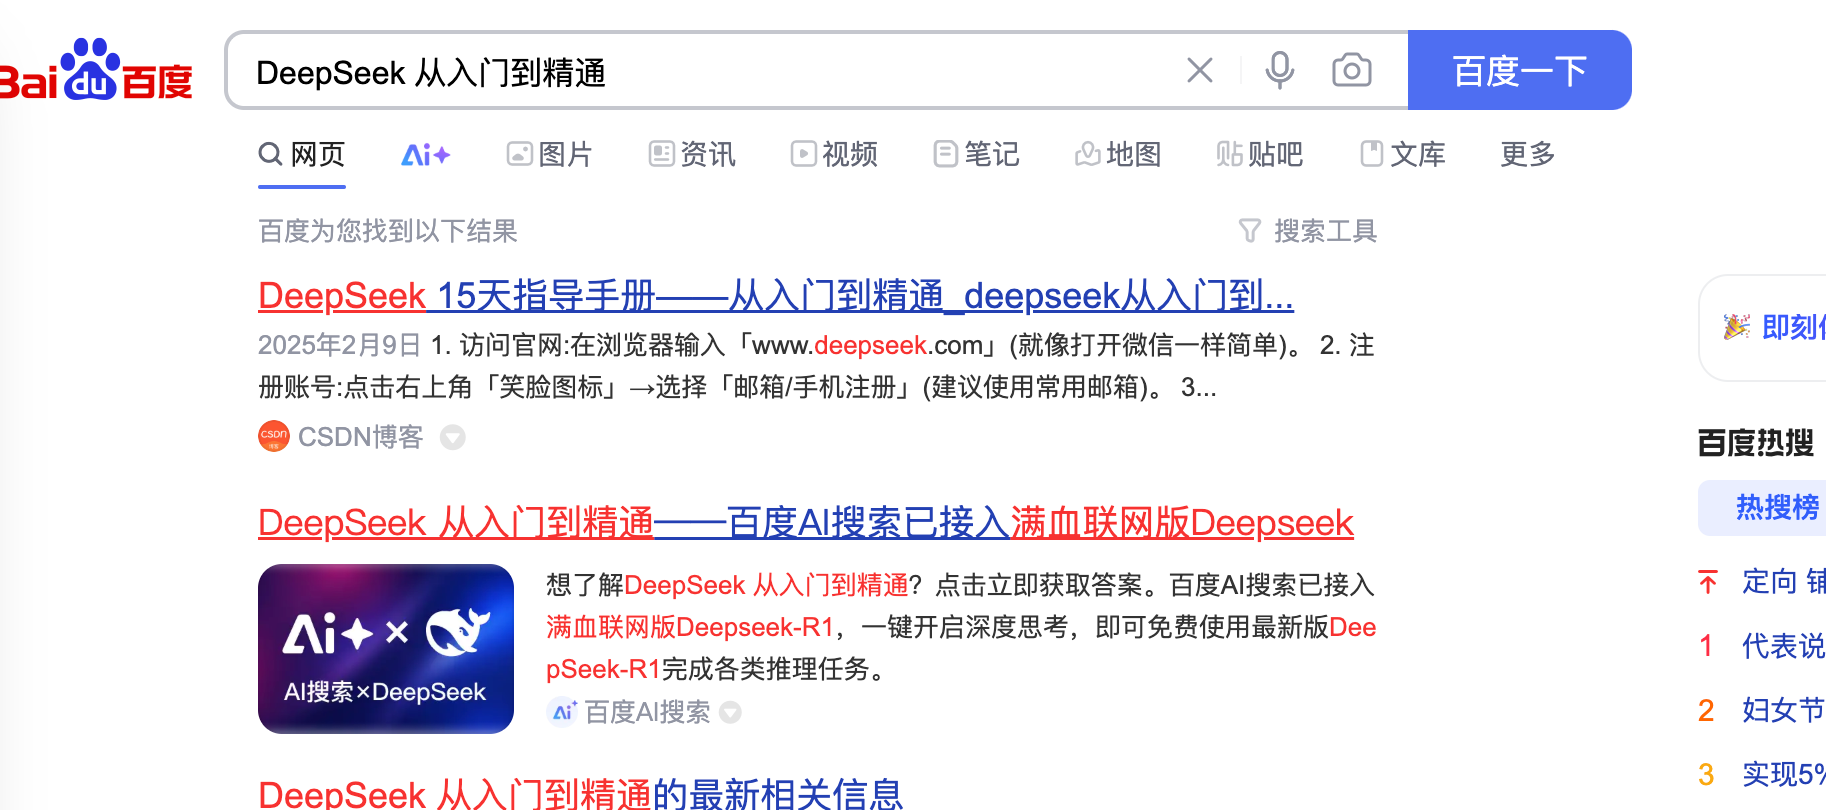1826x810 pixels.
Task: Click the 即刻 promo card with party icon
Action: point(1764,328)
